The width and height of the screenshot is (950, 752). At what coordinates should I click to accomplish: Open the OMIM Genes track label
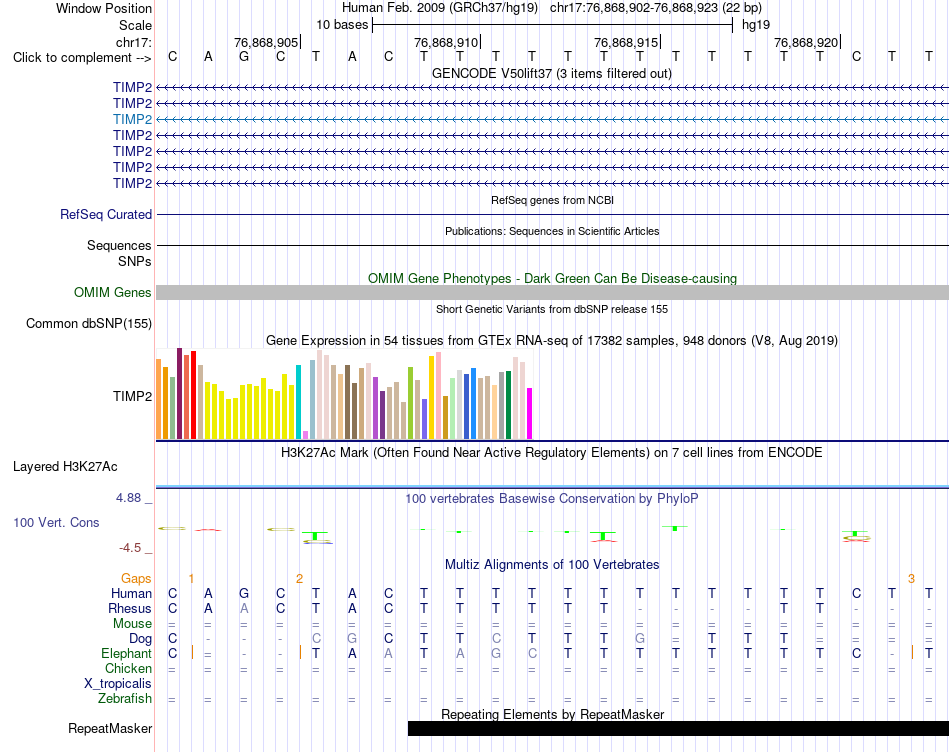[x=113, y=293]
